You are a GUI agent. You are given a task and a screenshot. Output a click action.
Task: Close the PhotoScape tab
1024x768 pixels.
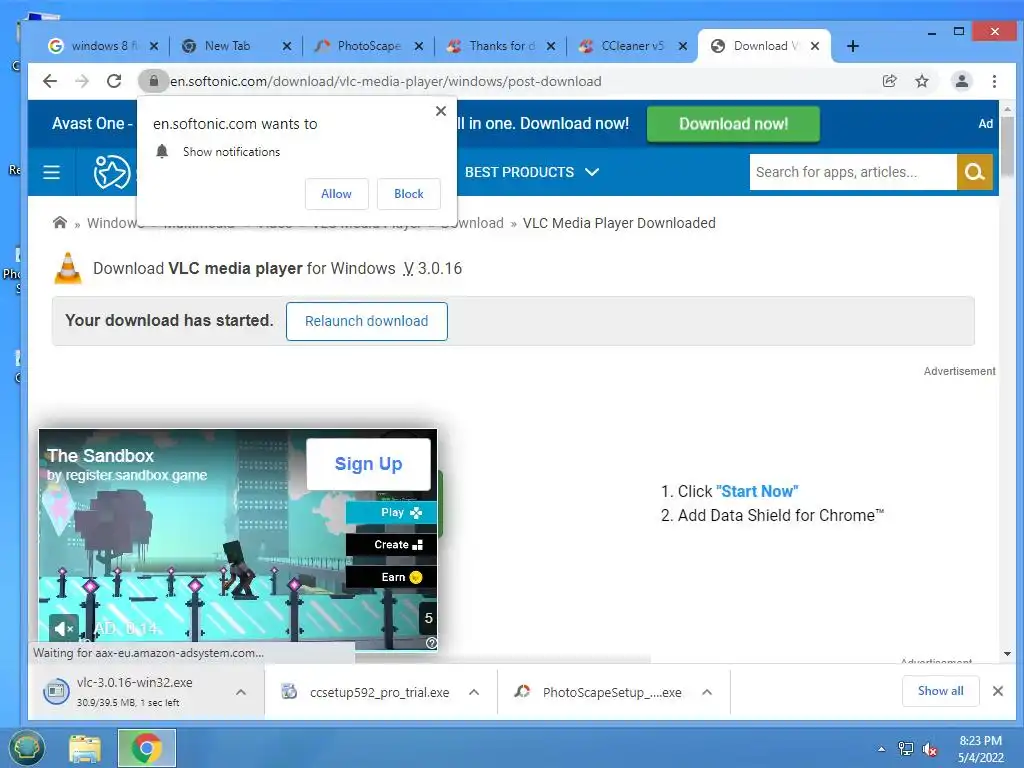coord(419,46)
